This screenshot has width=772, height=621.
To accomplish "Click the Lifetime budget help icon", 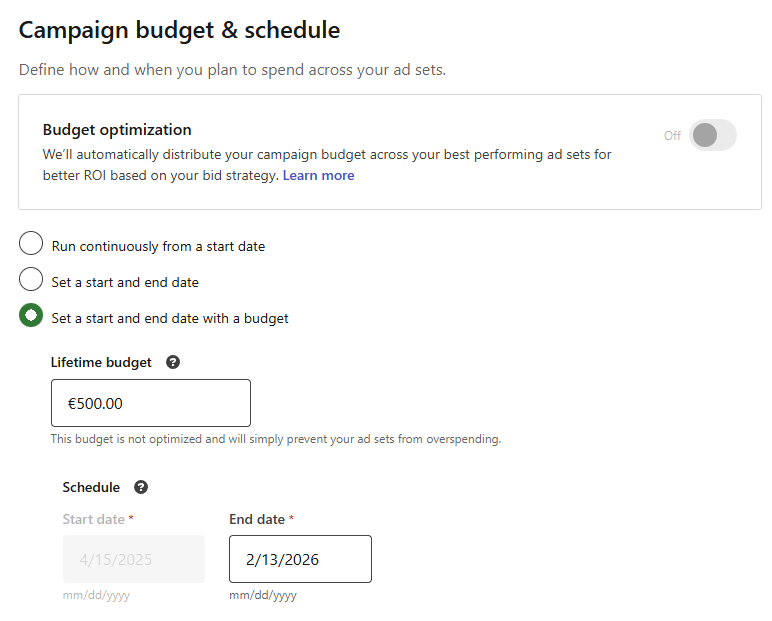I will (x=173, y=362).
